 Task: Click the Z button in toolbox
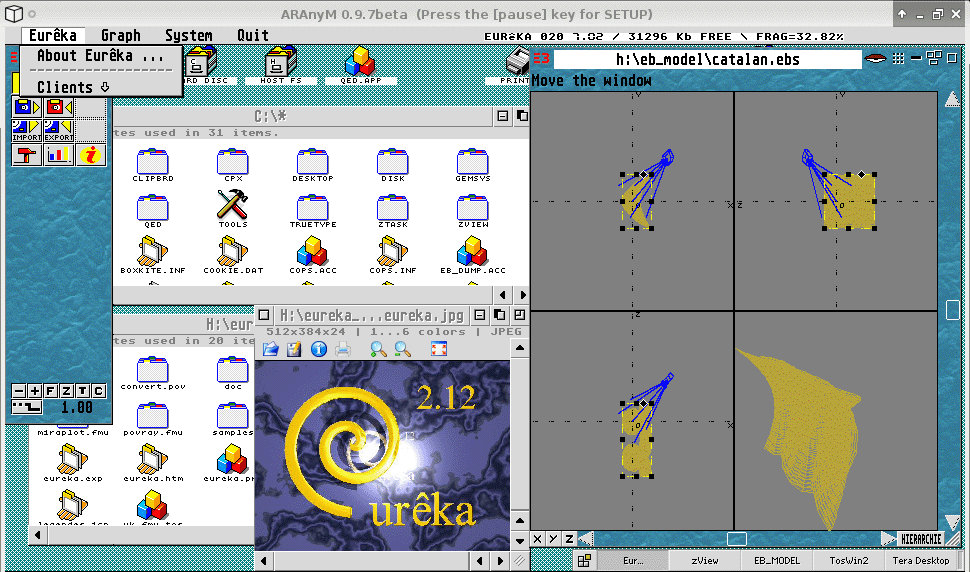[66, 391]
